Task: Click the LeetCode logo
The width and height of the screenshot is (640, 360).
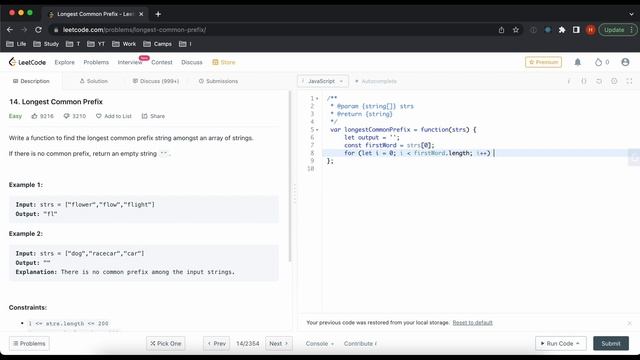Action: [27, 62]
